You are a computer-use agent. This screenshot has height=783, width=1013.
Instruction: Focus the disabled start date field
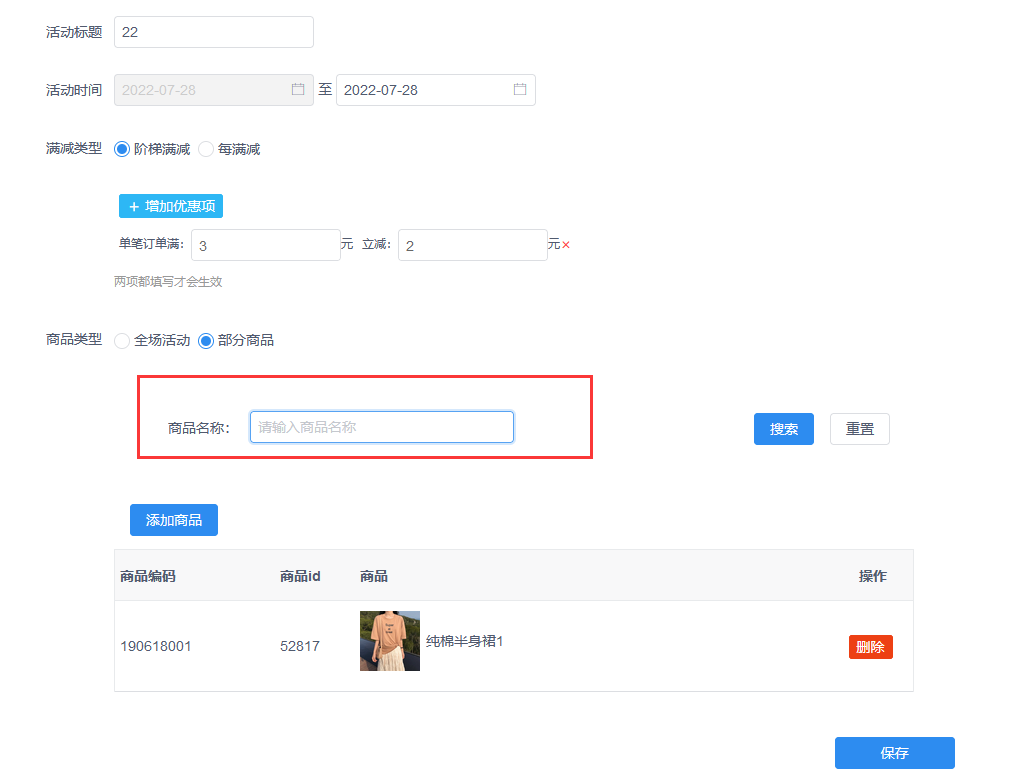click(x=214, y=90)
